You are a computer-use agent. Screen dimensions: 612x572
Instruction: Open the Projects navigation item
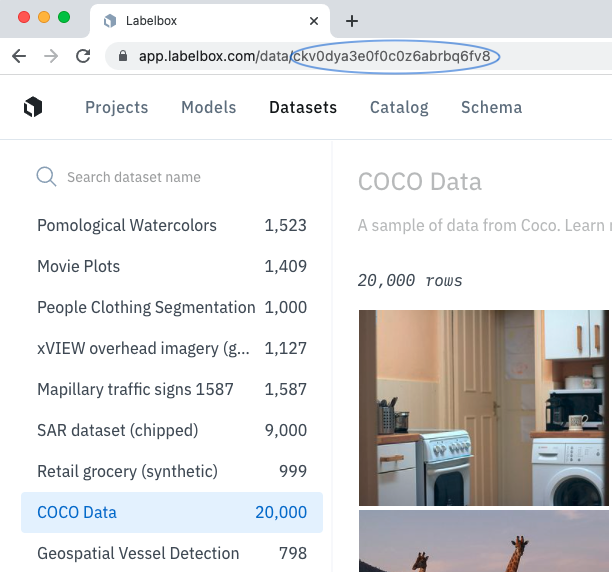117,107
